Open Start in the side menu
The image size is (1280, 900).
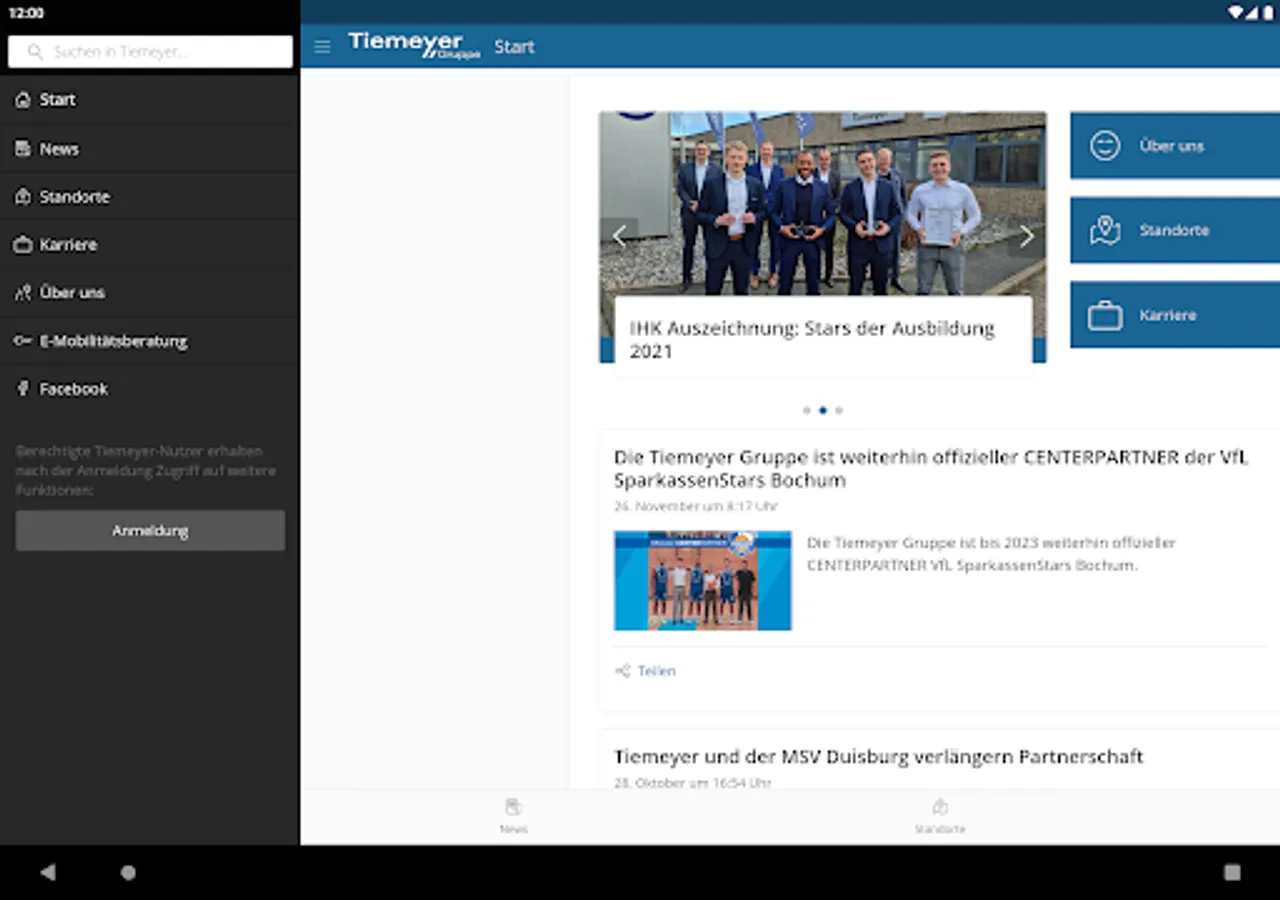(x=150, y=99)
